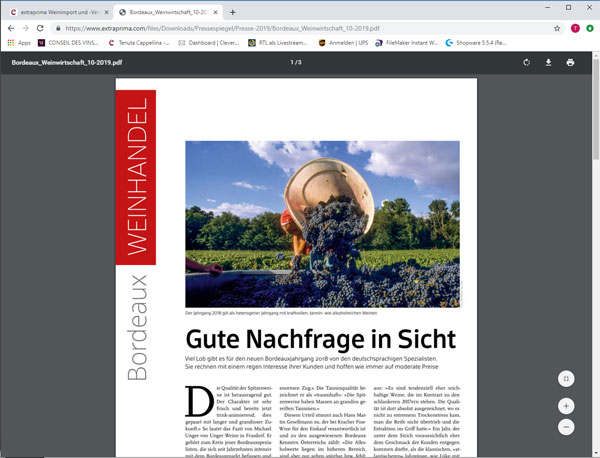Download the PDF file

click(548, 62)
